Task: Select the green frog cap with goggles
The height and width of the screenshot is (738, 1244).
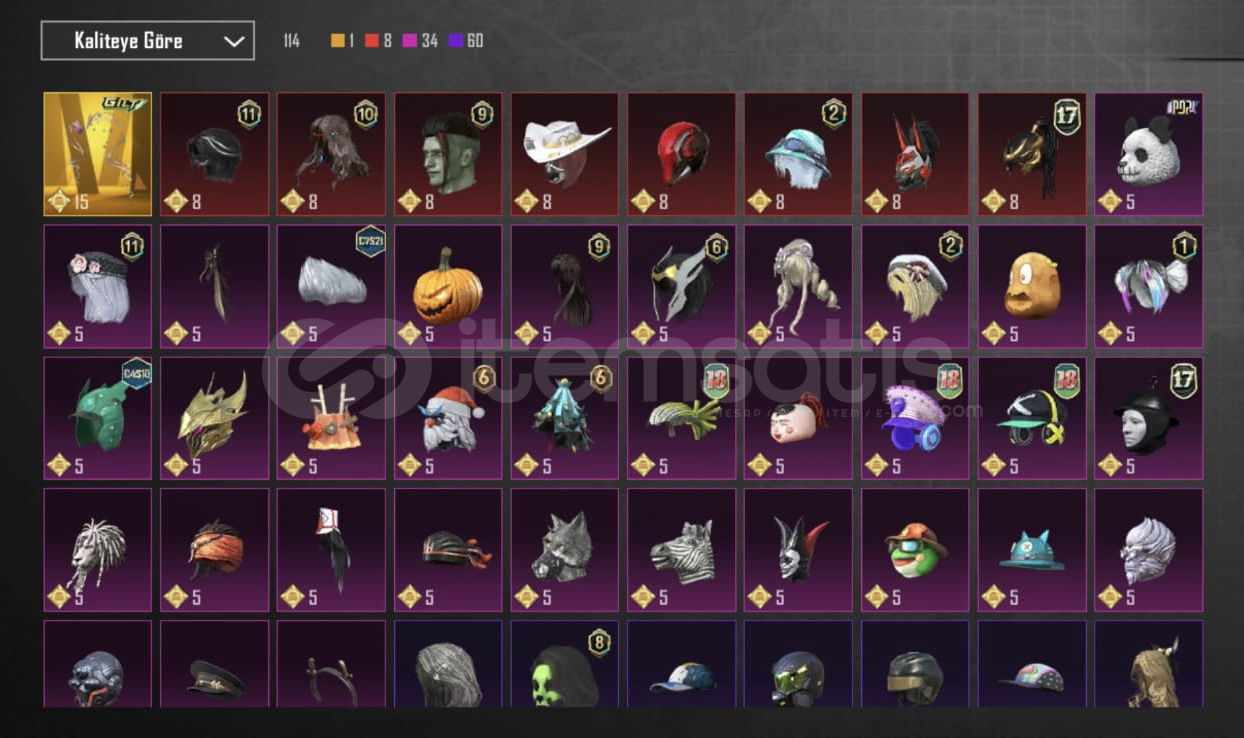Action: (915, 550)
